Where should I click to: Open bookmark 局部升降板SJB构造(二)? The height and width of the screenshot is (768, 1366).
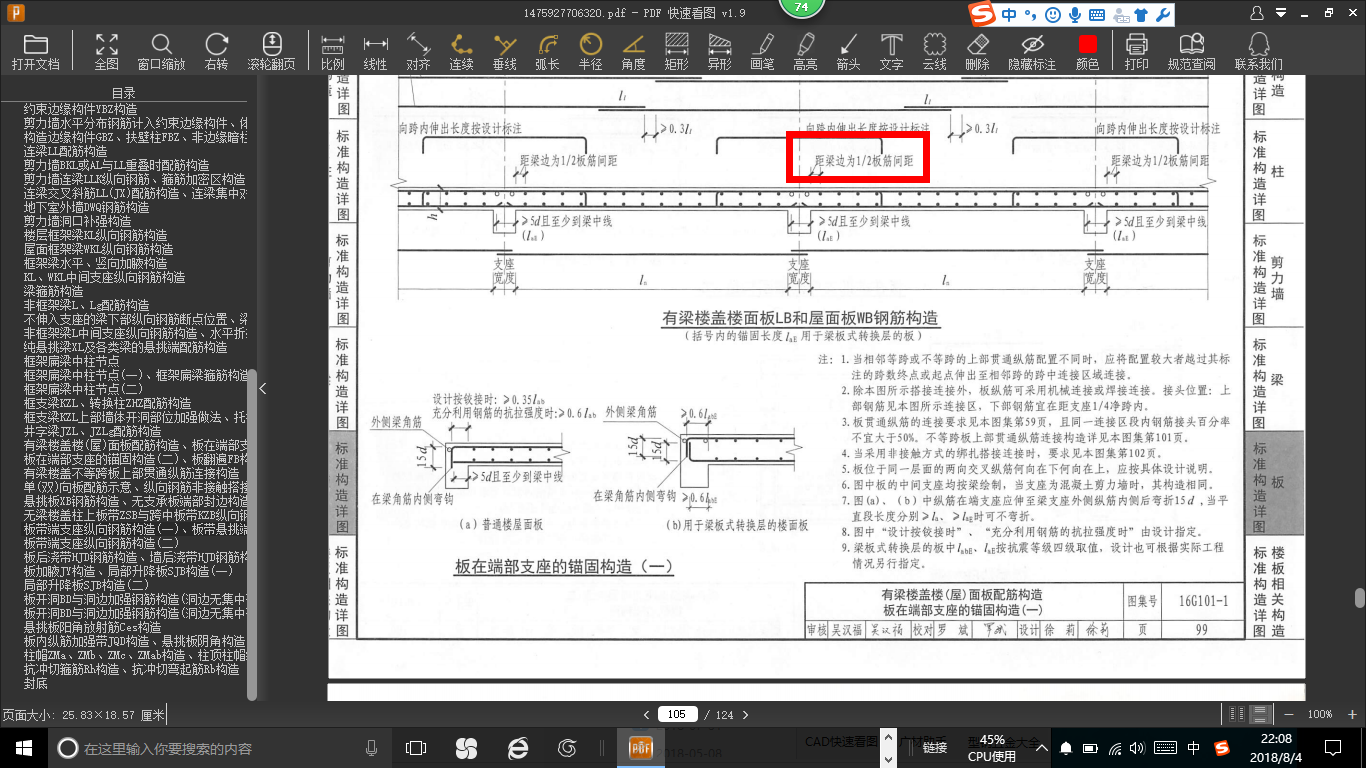[x=85, y=584]
